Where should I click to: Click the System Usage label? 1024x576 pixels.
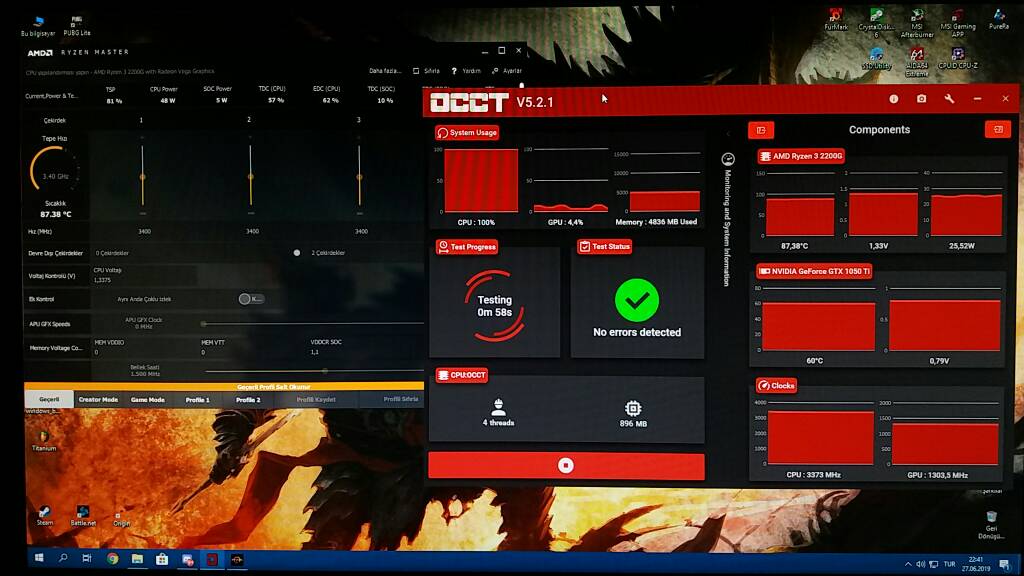(468, 133)
